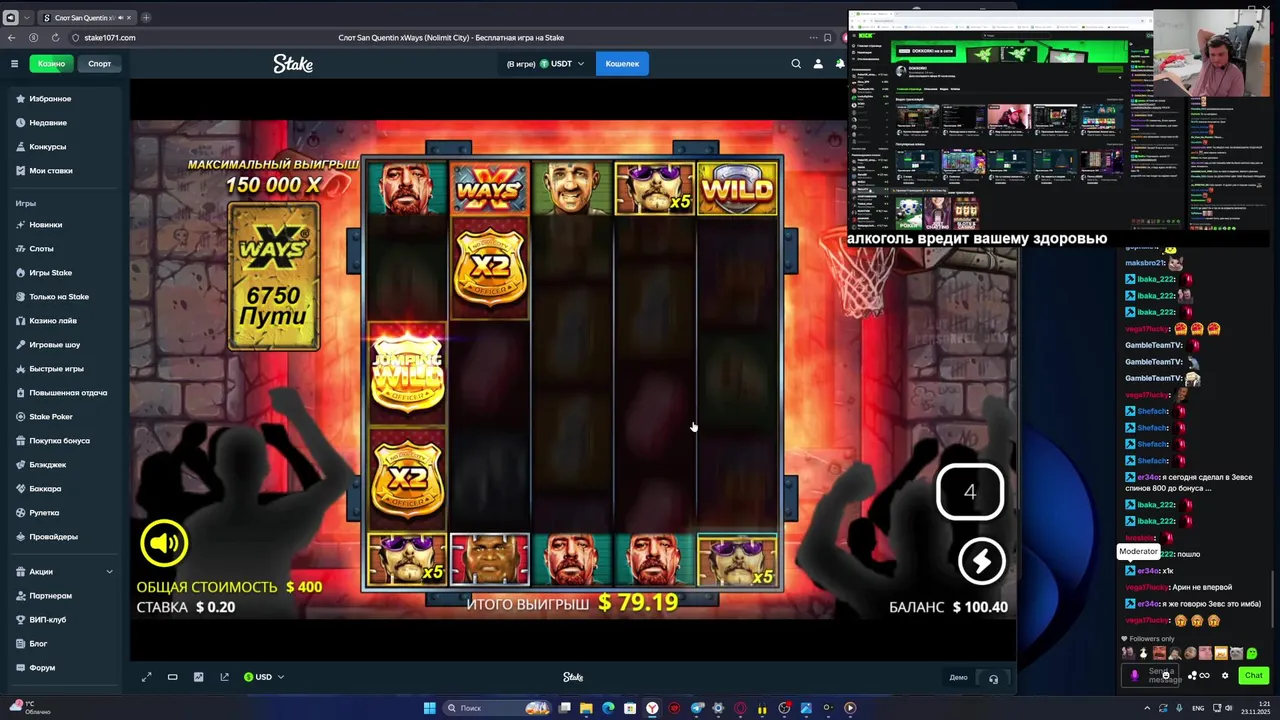This screenshot has width=1280, height=720.
Task: Open File Explorer from taskbar
Action: coord(586,708)
